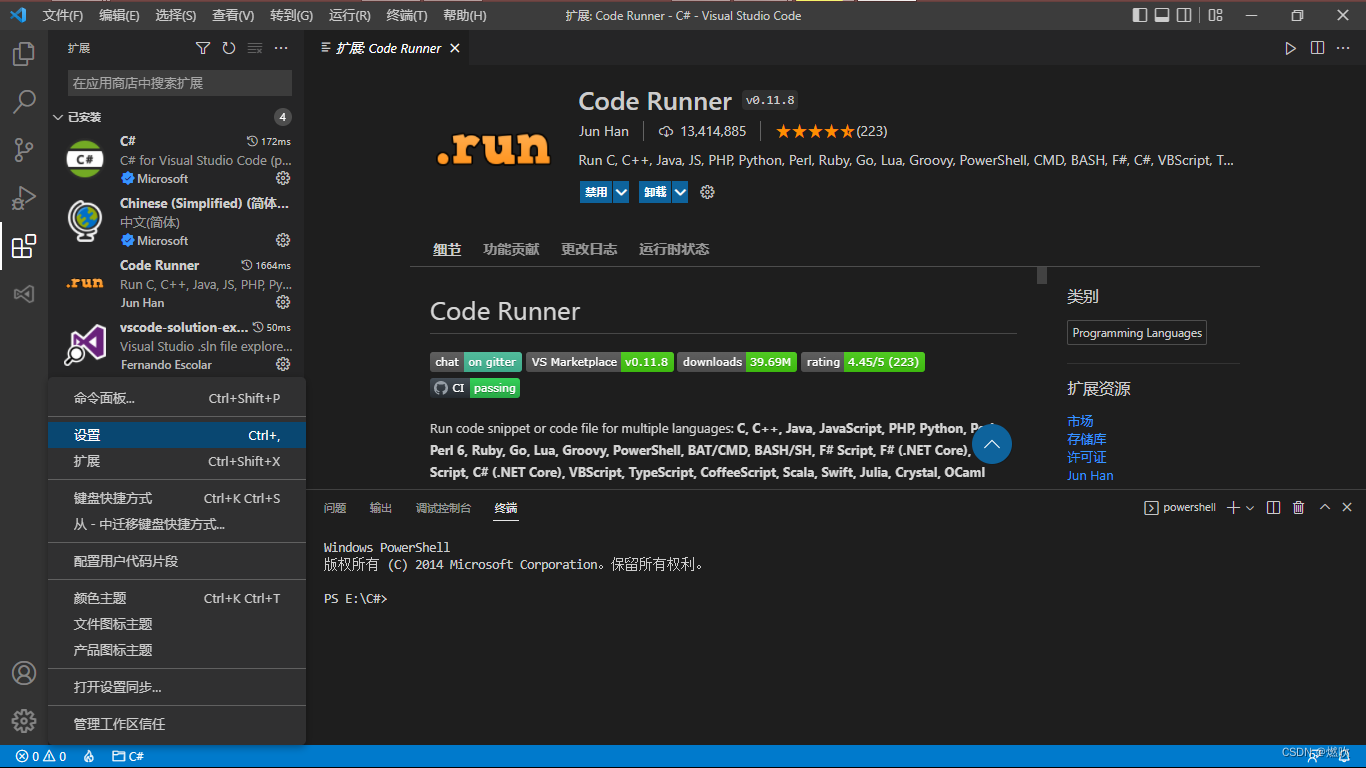
Task: Toggle the primary sidebar layout button
Action: (1140, 15)
